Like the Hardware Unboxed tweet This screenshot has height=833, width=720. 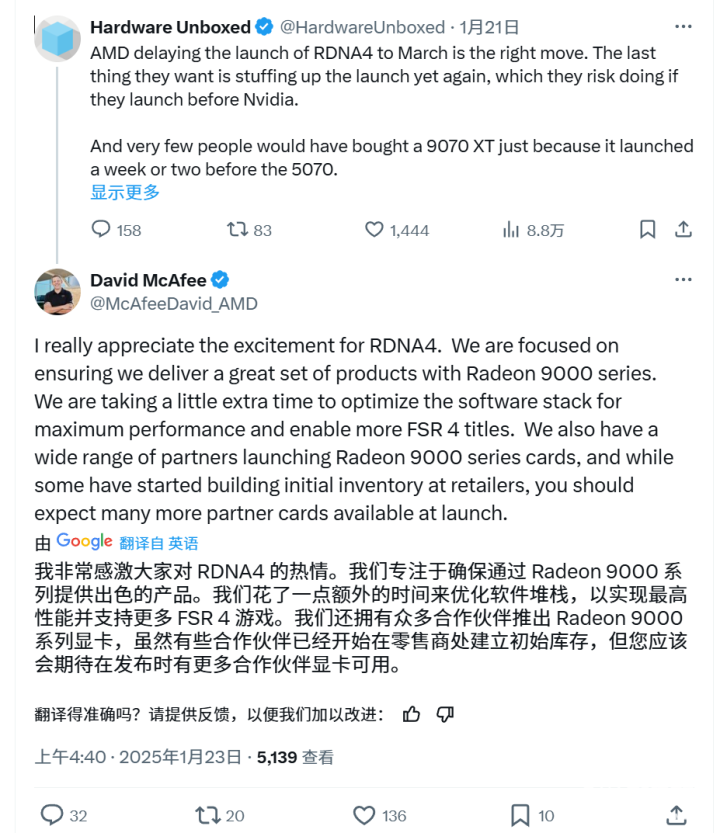tap(374, 230)
